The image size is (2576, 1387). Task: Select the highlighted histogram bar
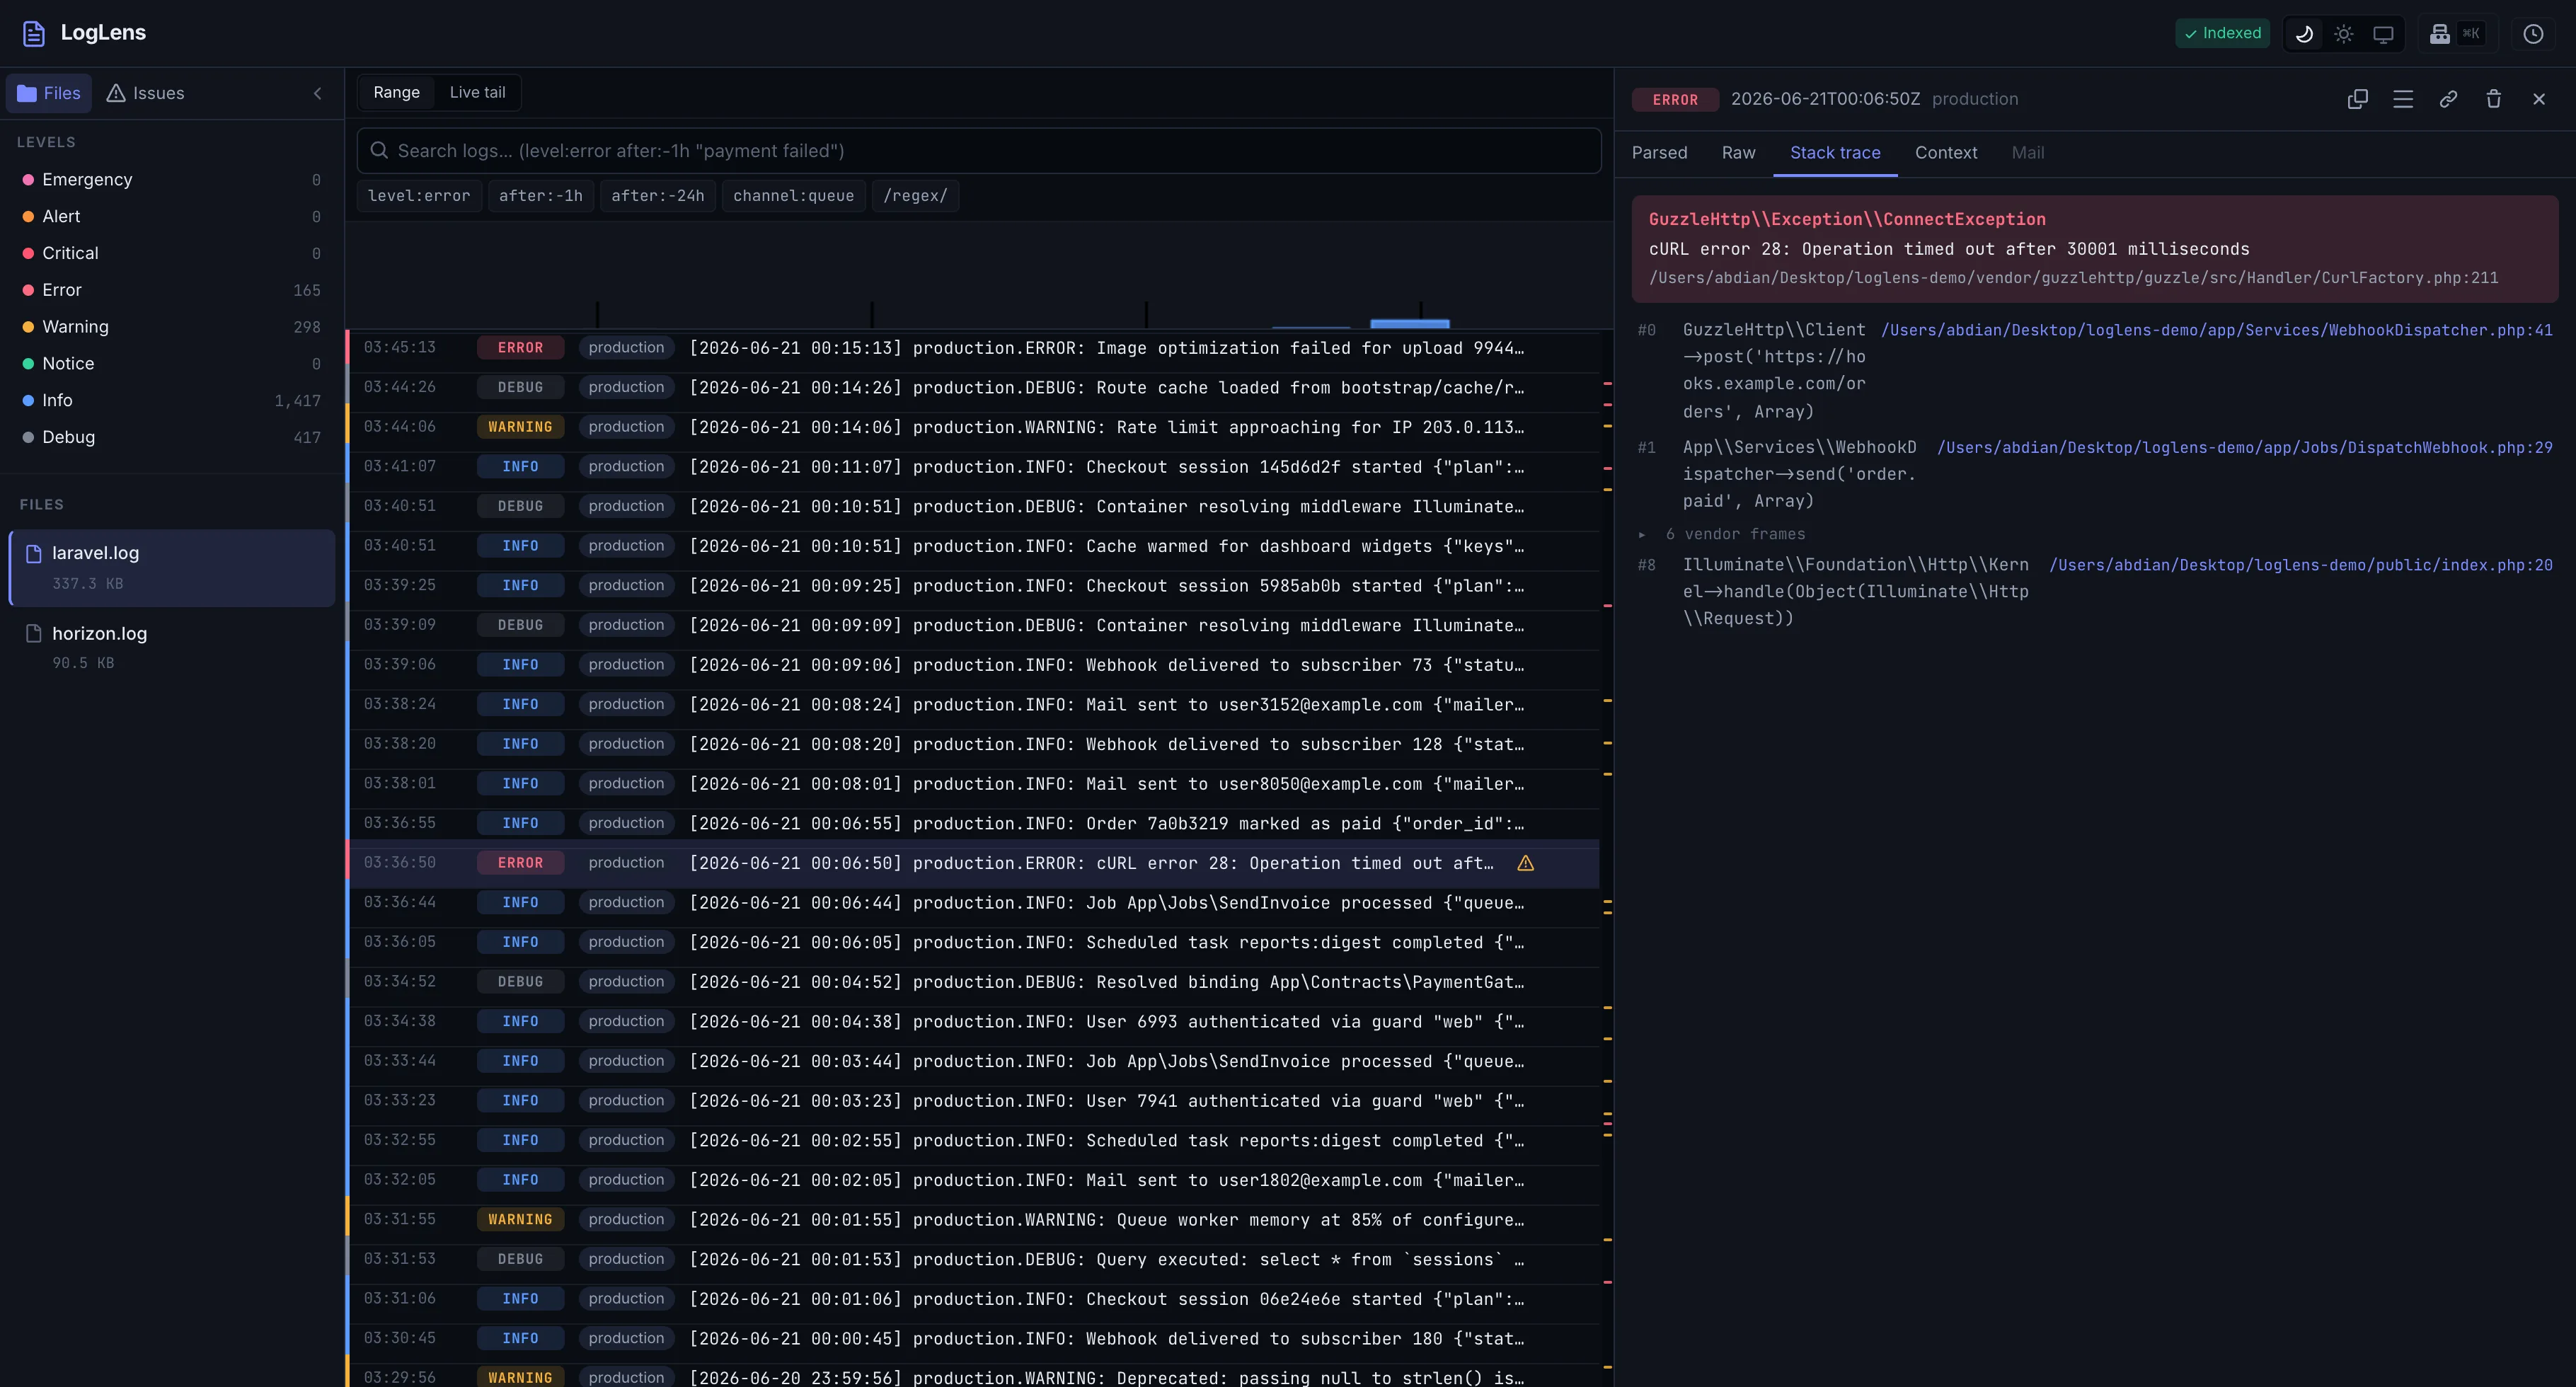(1409, 324)
